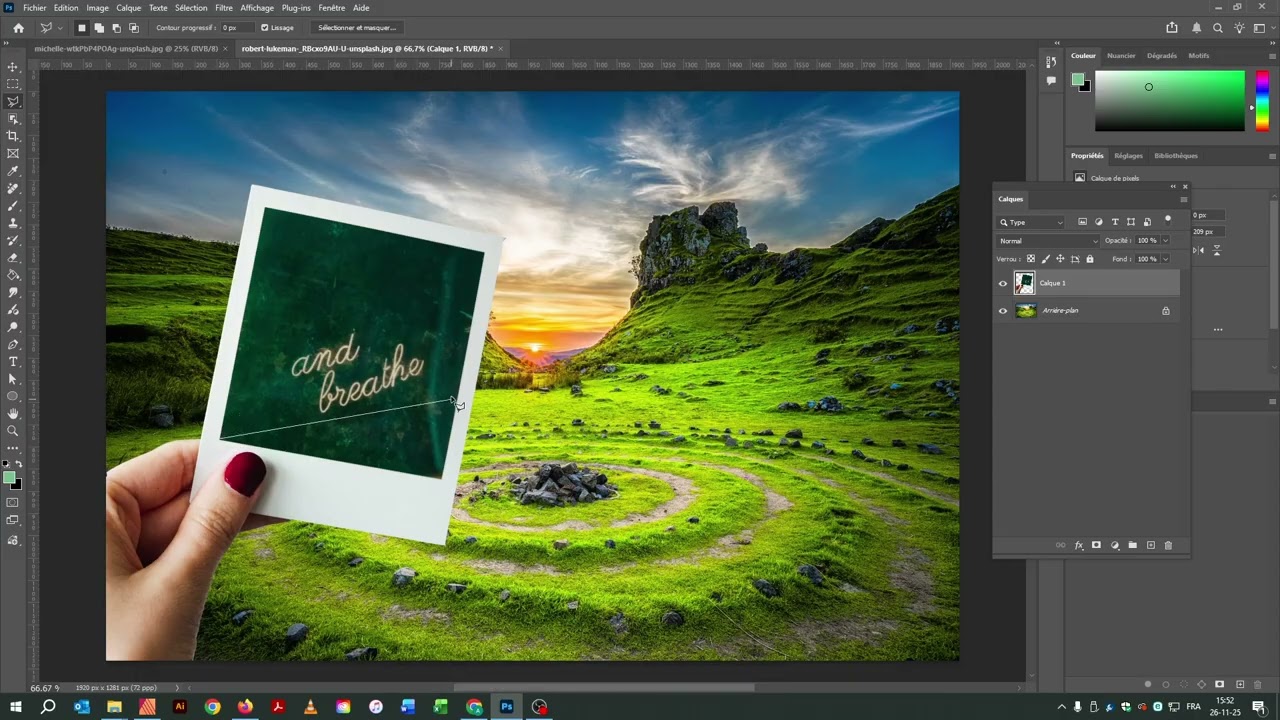Toggle lock all padlock in Verrou row
1280x720 pixels.
1090,259
